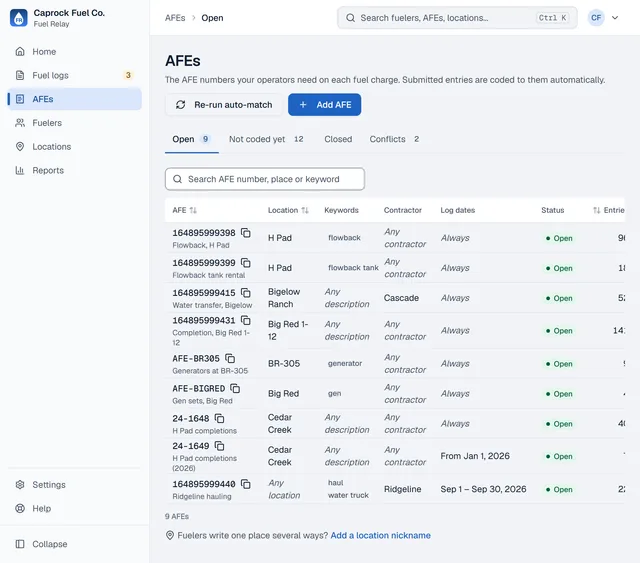Image resolution: width=640 pixels, height=563 pixels.
Task: Click Bigelow Ranch location cell
Action: (284, 298)
